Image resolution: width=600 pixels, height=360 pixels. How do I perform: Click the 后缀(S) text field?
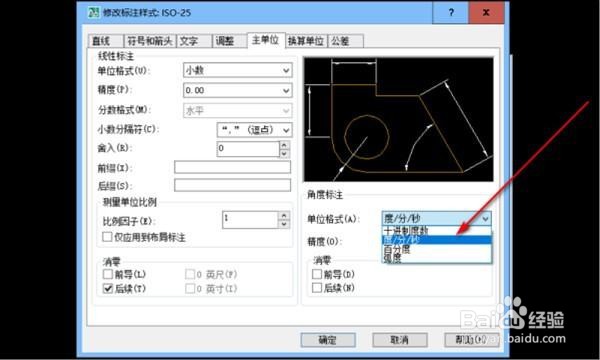point(232,185)
